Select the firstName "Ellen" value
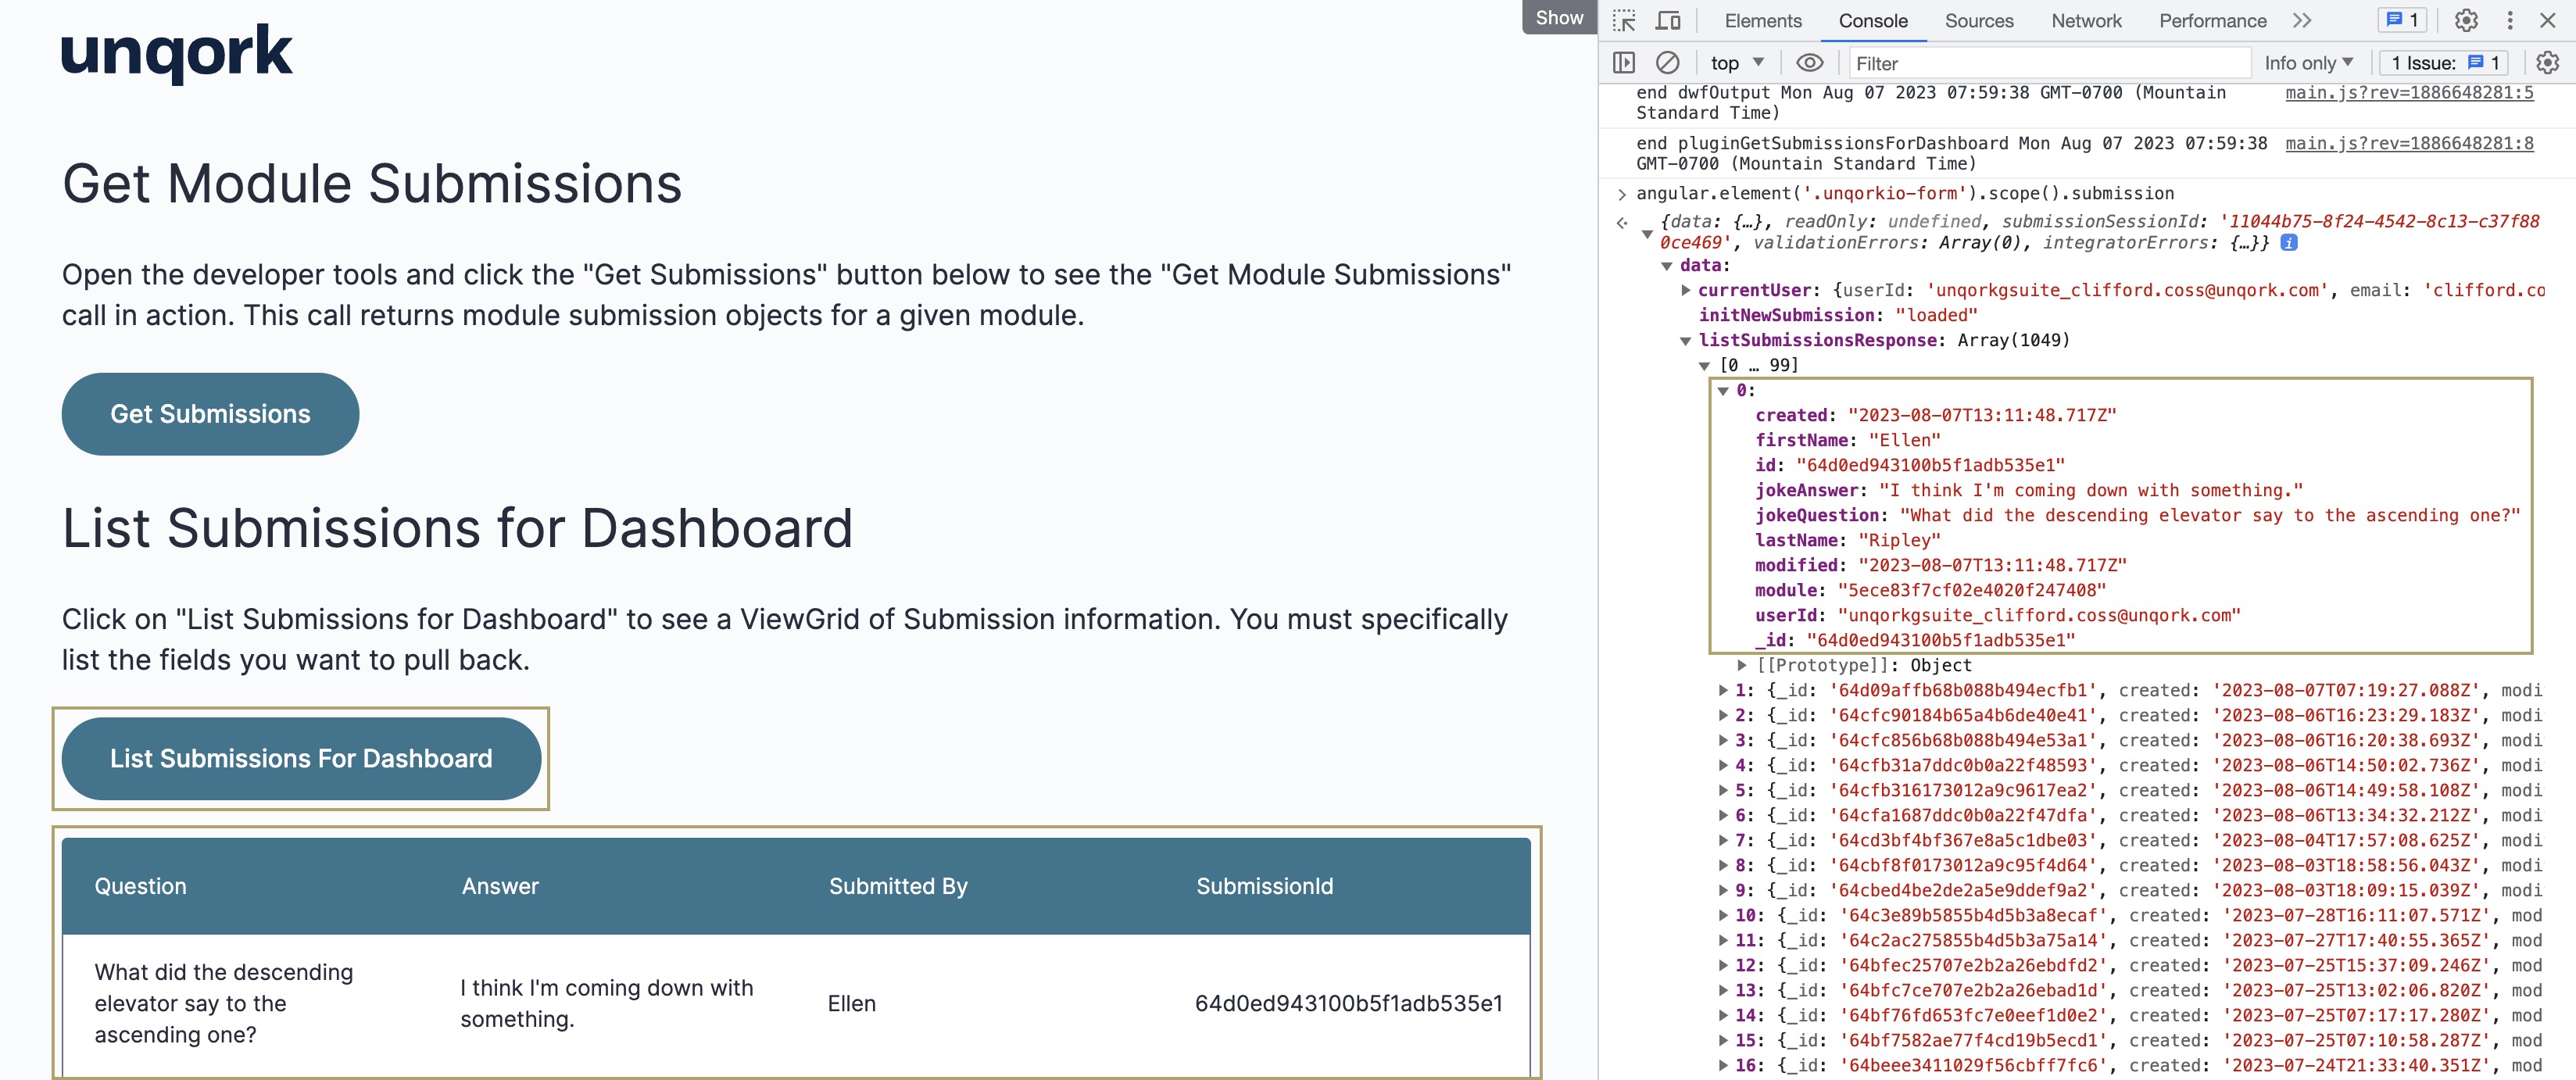 (x=1904, y=440)
